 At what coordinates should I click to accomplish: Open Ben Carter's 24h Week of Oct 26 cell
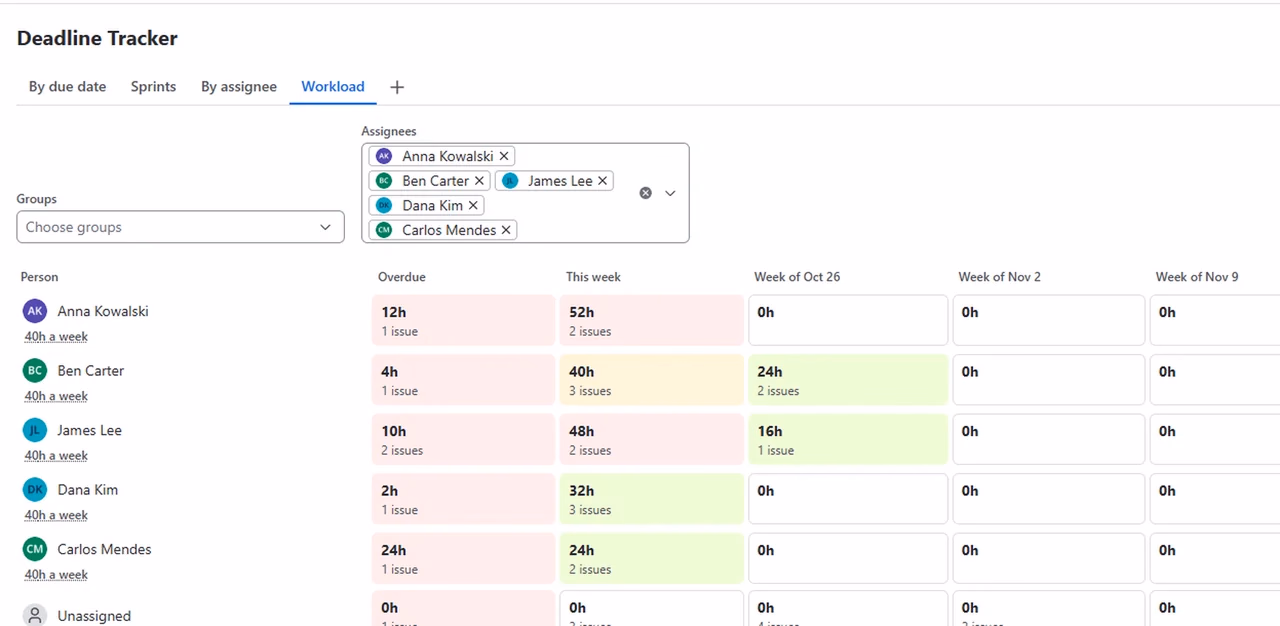[x=848, y=380]
